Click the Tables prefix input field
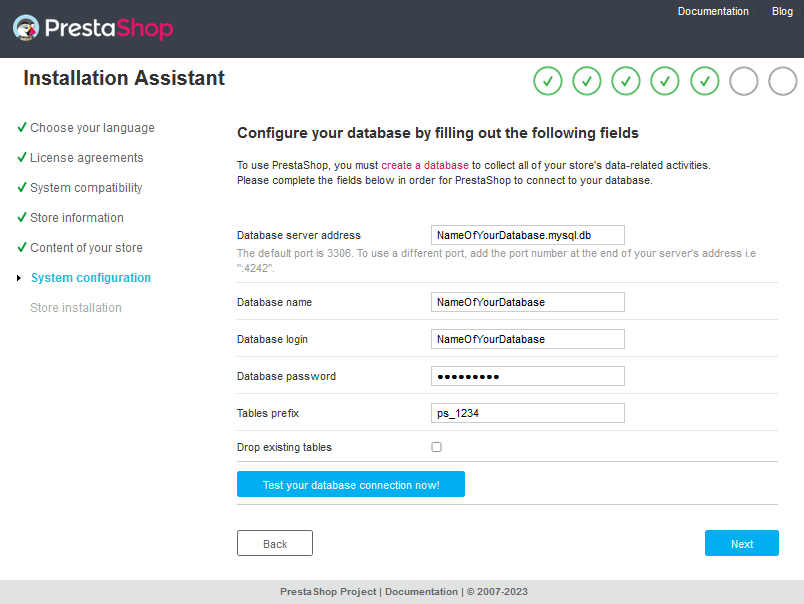The image size is (804, 604). [x=527, y=413]
